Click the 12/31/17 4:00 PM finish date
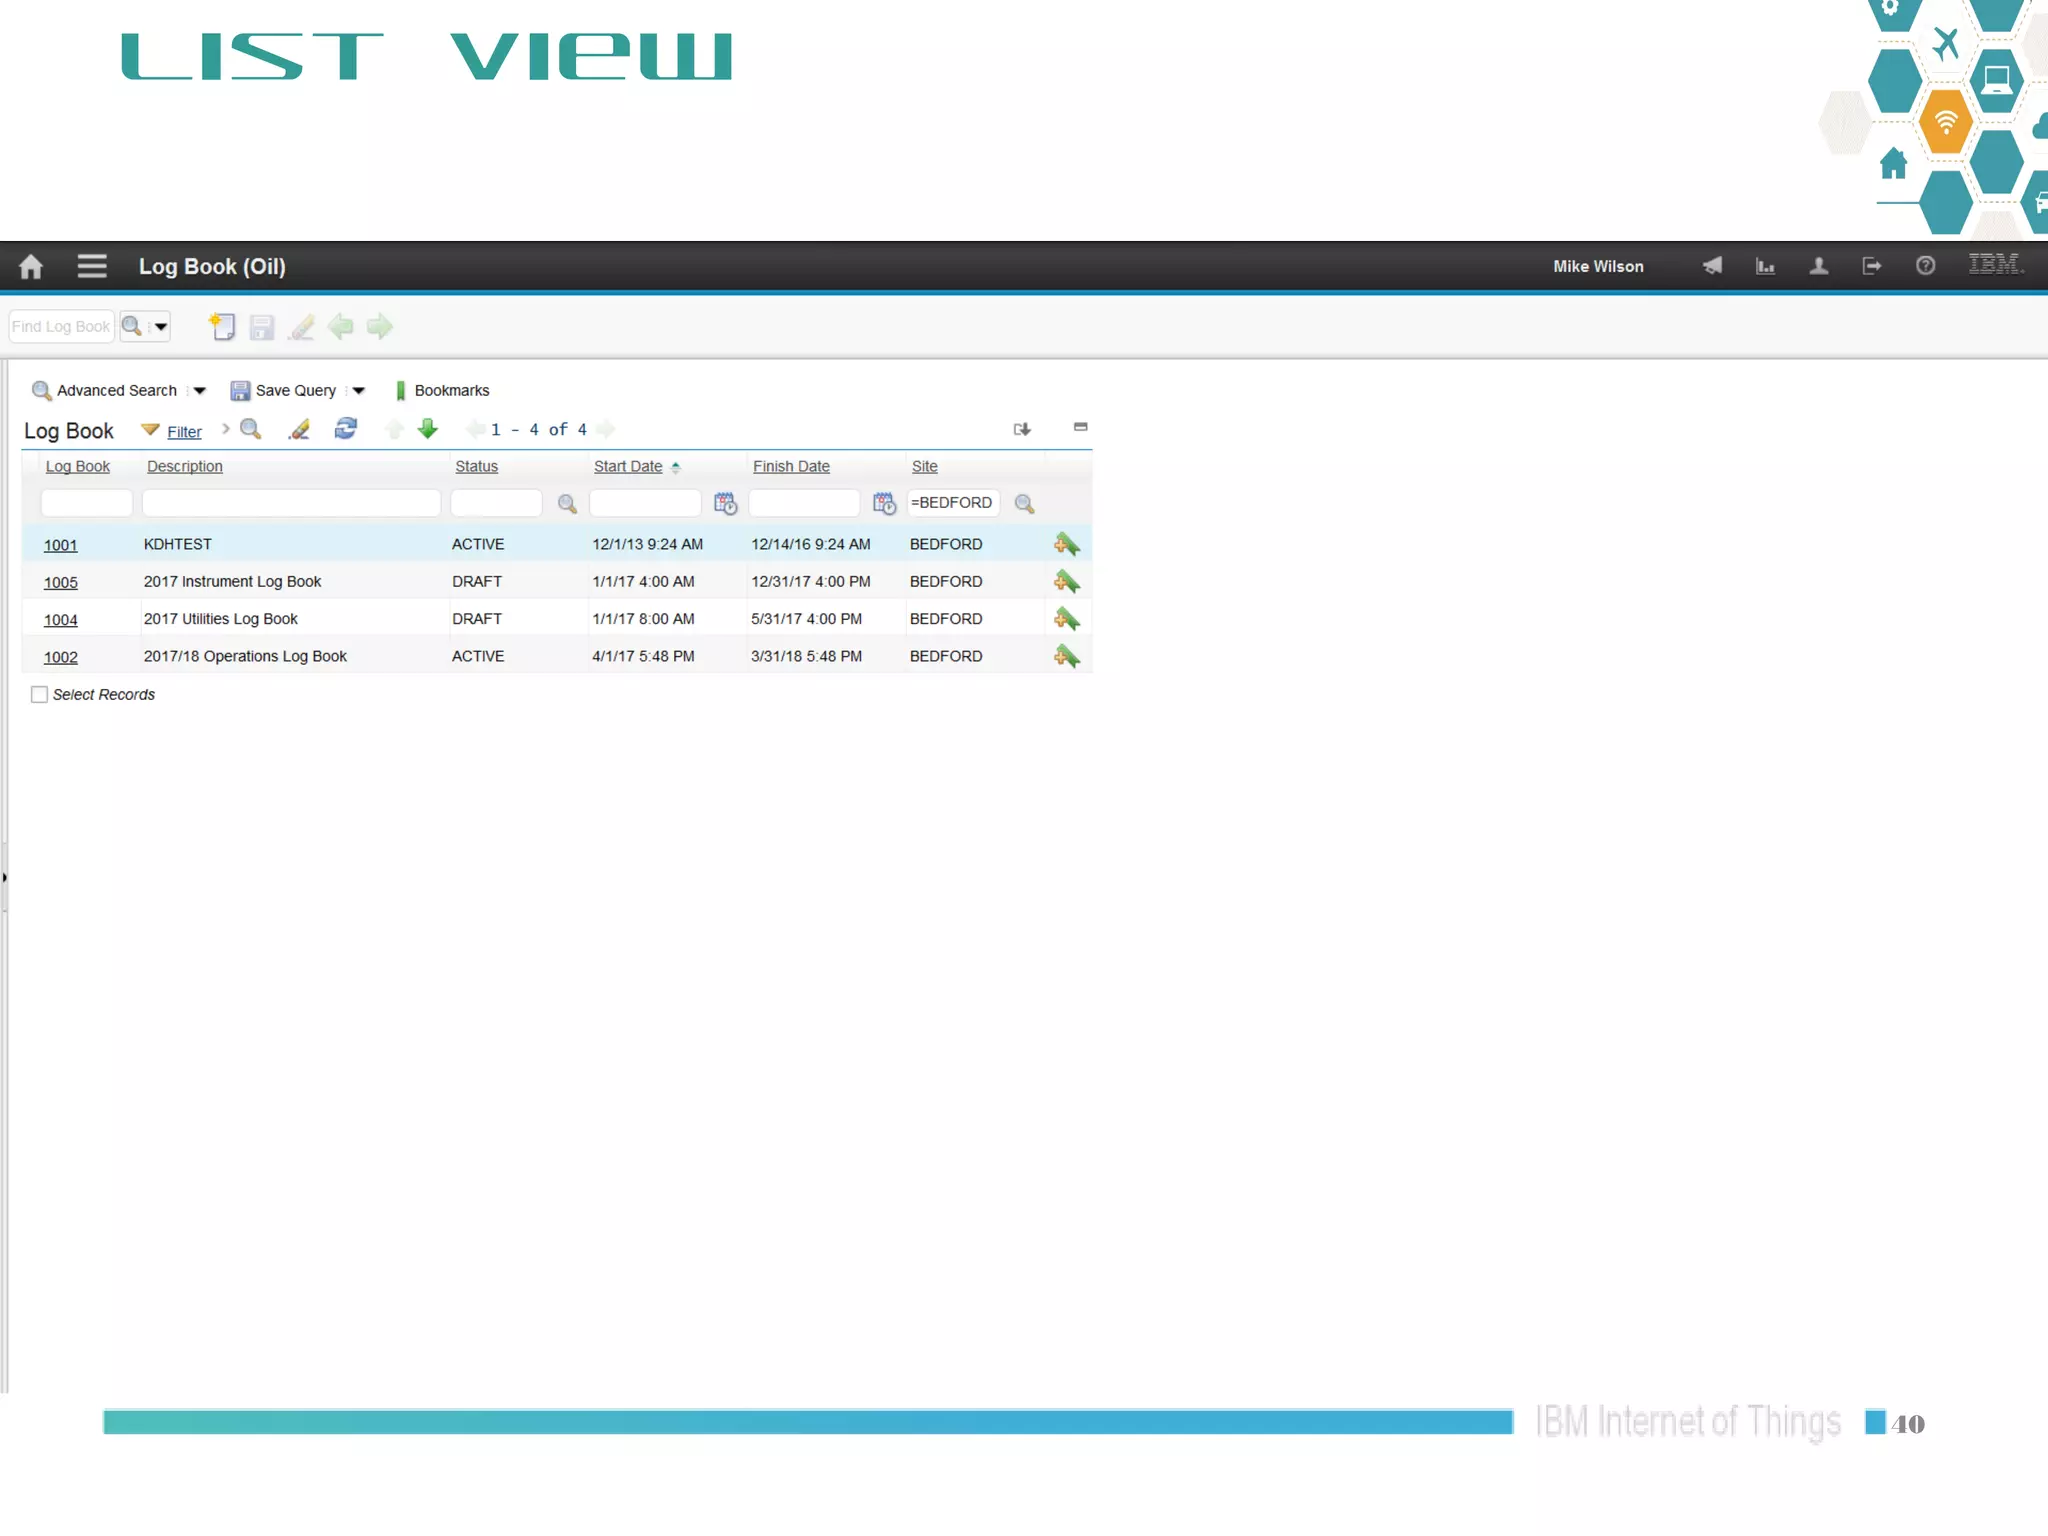The image size is (2048, 1536). (x=810, y=581)
